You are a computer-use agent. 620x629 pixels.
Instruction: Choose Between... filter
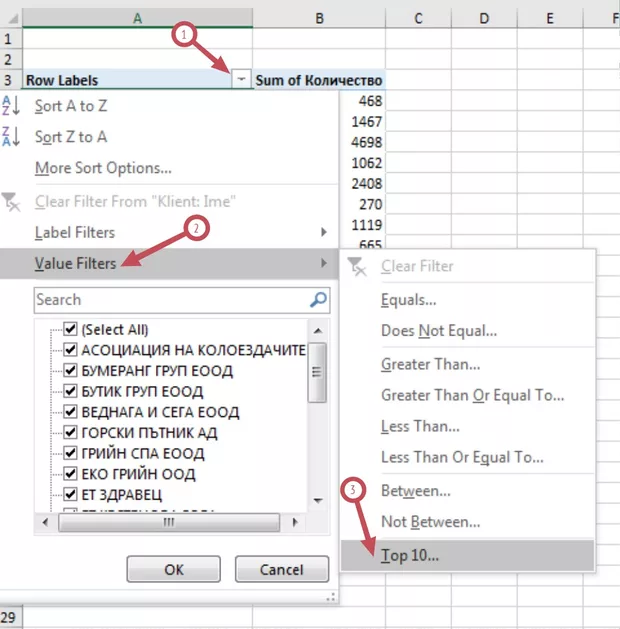[415, 491]
